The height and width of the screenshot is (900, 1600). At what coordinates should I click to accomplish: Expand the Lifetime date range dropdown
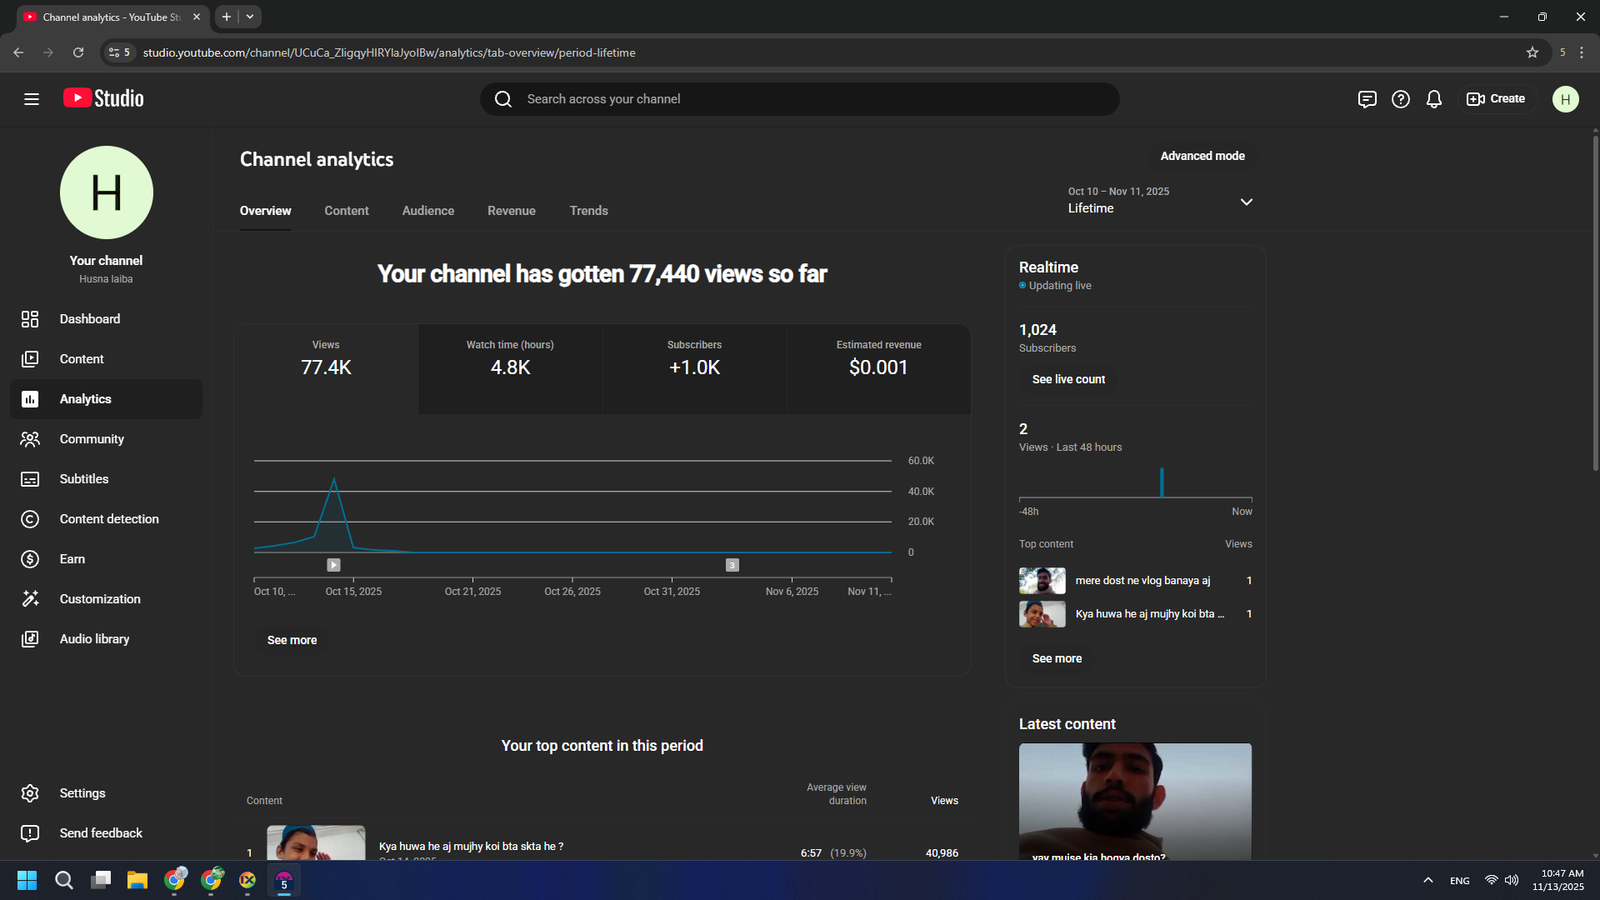click(1246, 202)
